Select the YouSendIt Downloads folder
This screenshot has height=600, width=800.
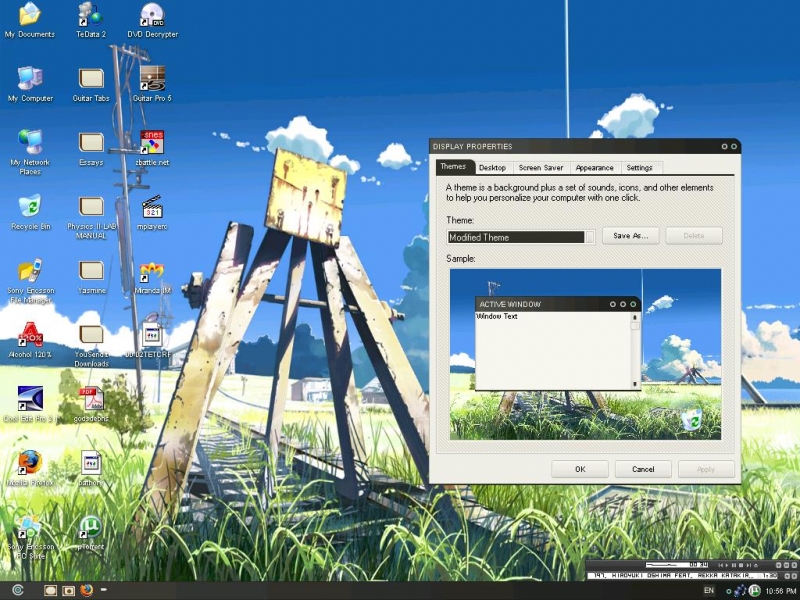91,345
